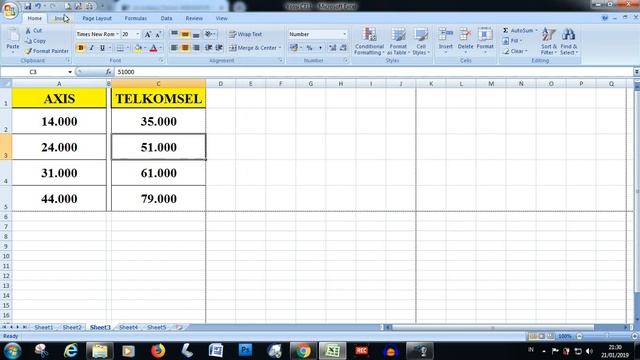Open the font name dropdown
640x360 pixels.
118,34
